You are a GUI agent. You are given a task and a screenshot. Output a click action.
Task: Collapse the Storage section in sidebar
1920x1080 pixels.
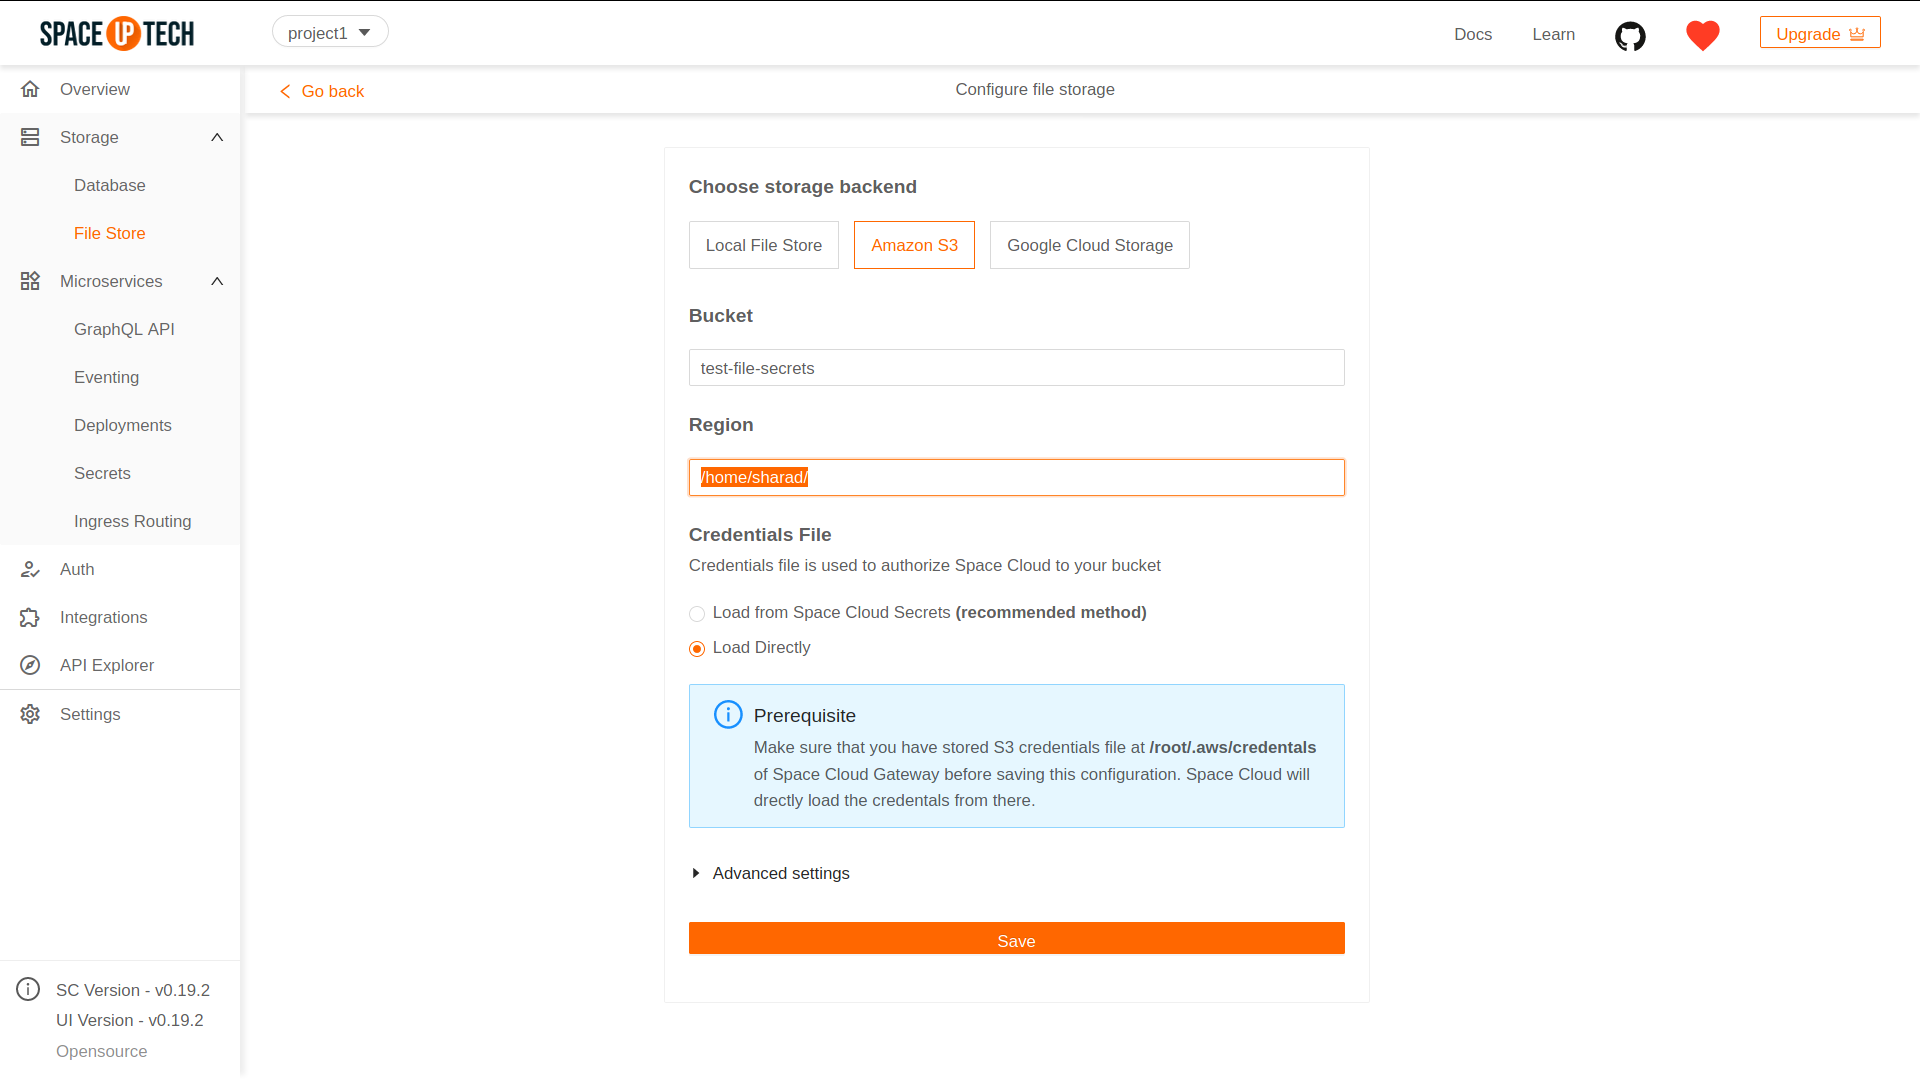tap(217, 137)
